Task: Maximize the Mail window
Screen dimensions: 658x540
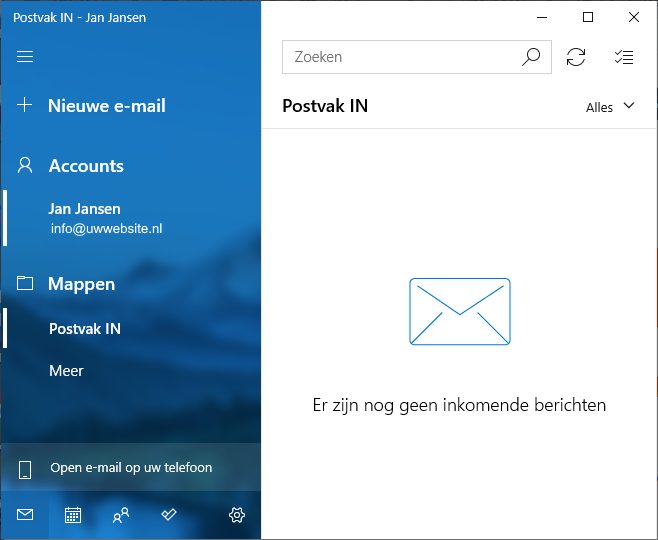Action: coord(588,17)
